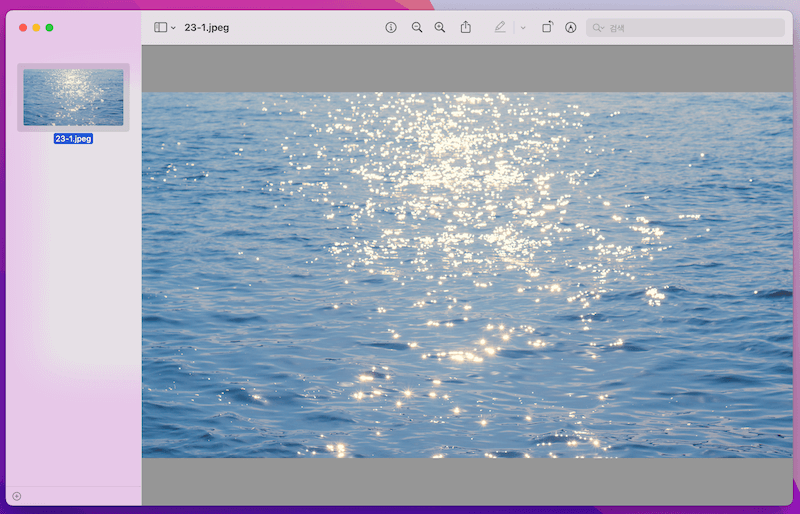
Task: Open search options magnifier dropdown
Action: 598,28
